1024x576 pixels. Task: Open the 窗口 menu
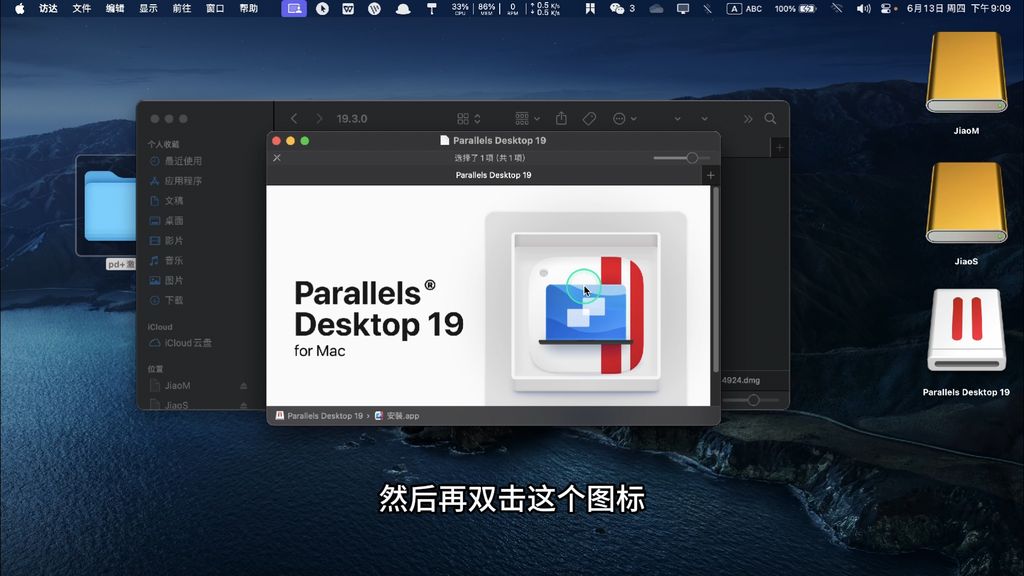pyautogui.click(x=215, y=8)
